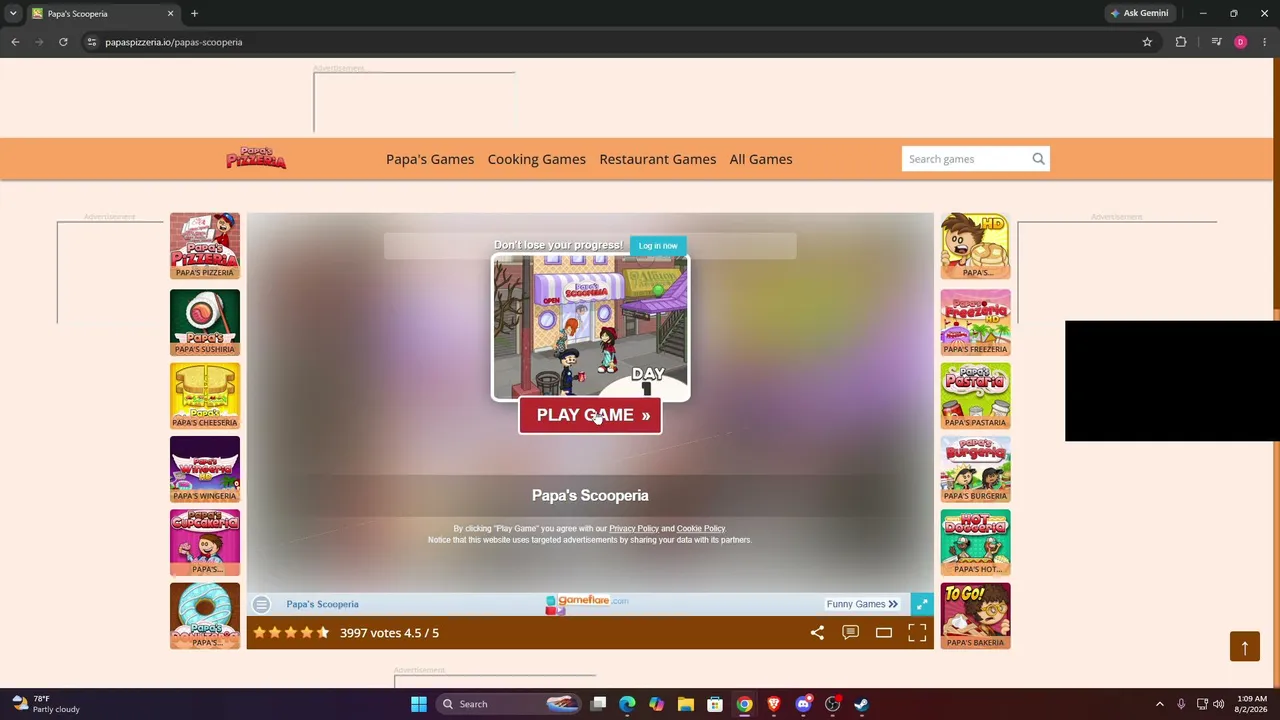Open the Papa's Pancakeria HD thumbnail
1280x720 pixels.
coord(975,246)
